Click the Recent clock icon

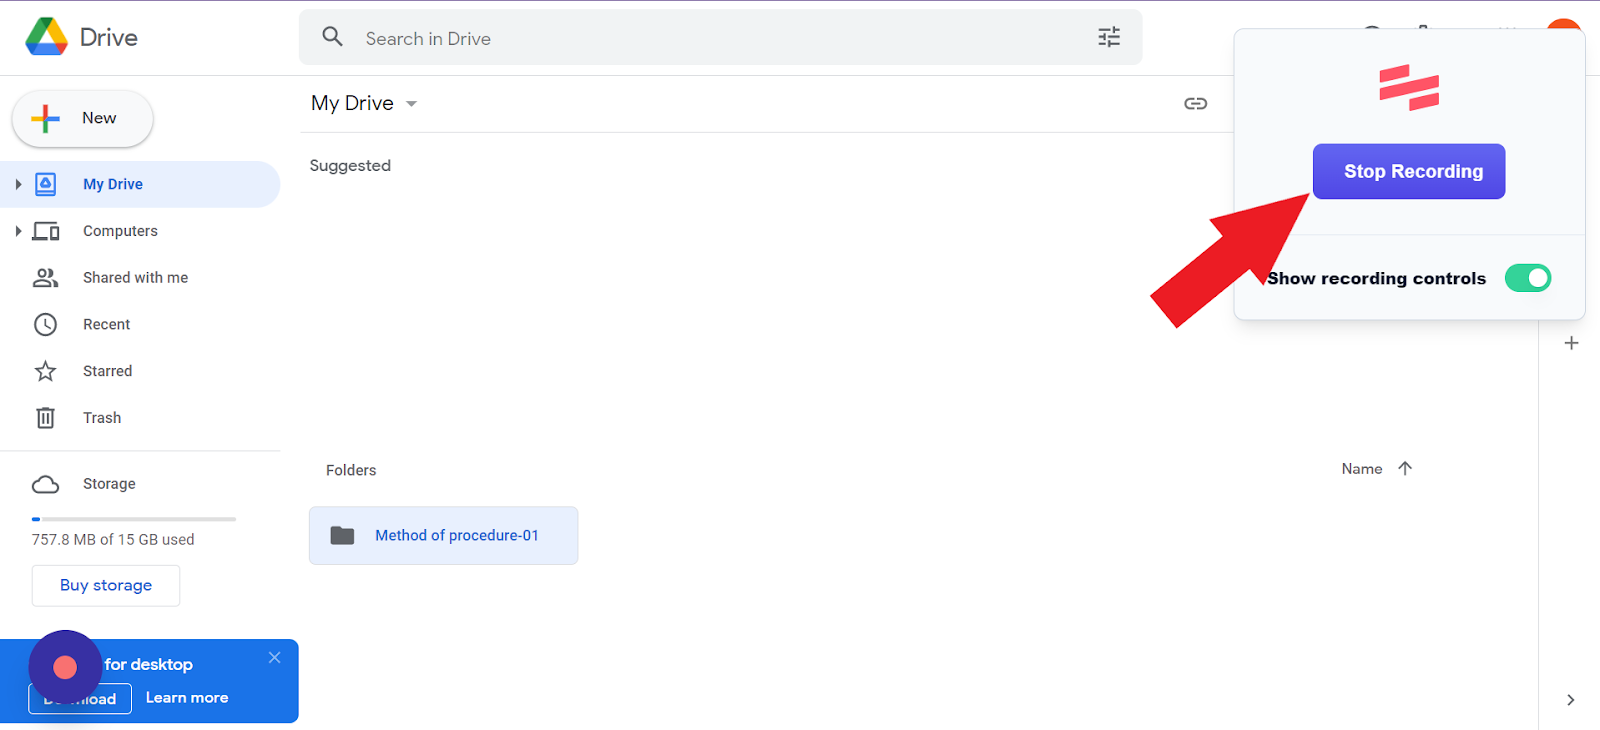coord(46,324)
